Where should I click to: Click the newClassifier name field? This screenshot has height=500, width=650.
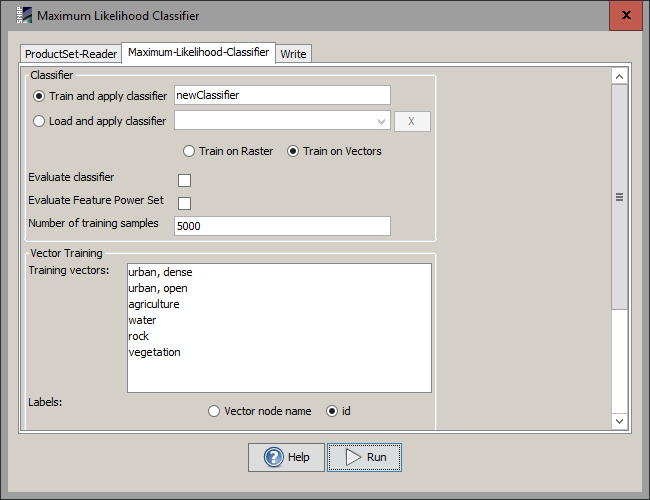pyautogui.click(x=282, y=95)
